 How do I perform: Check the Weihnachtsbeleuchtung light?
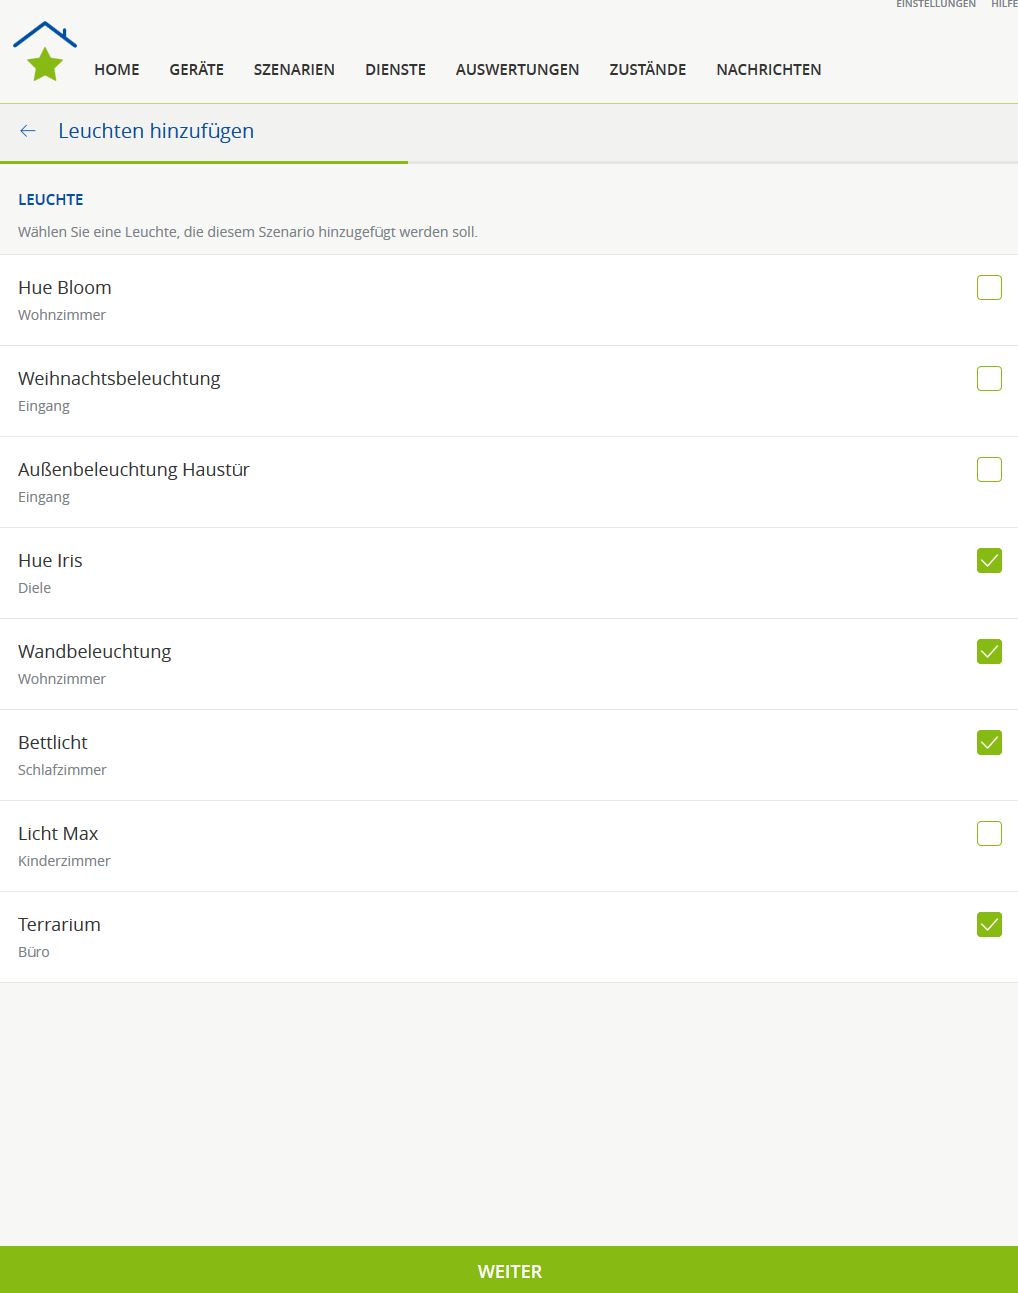[988, 379]
